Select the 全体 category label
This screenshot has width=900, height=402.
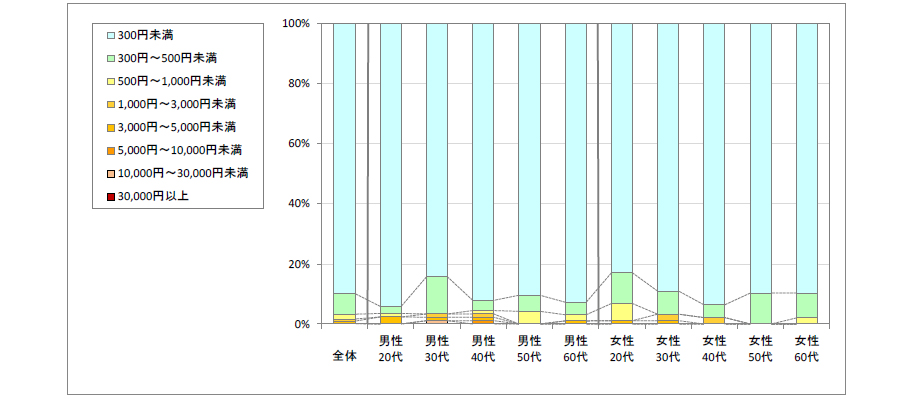pyautogui.click(x=344, y=355)
